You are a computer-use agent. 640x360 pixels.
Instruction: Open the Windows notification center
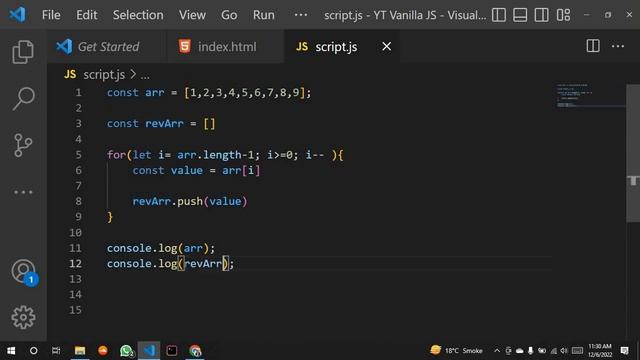tap(624, 351)
